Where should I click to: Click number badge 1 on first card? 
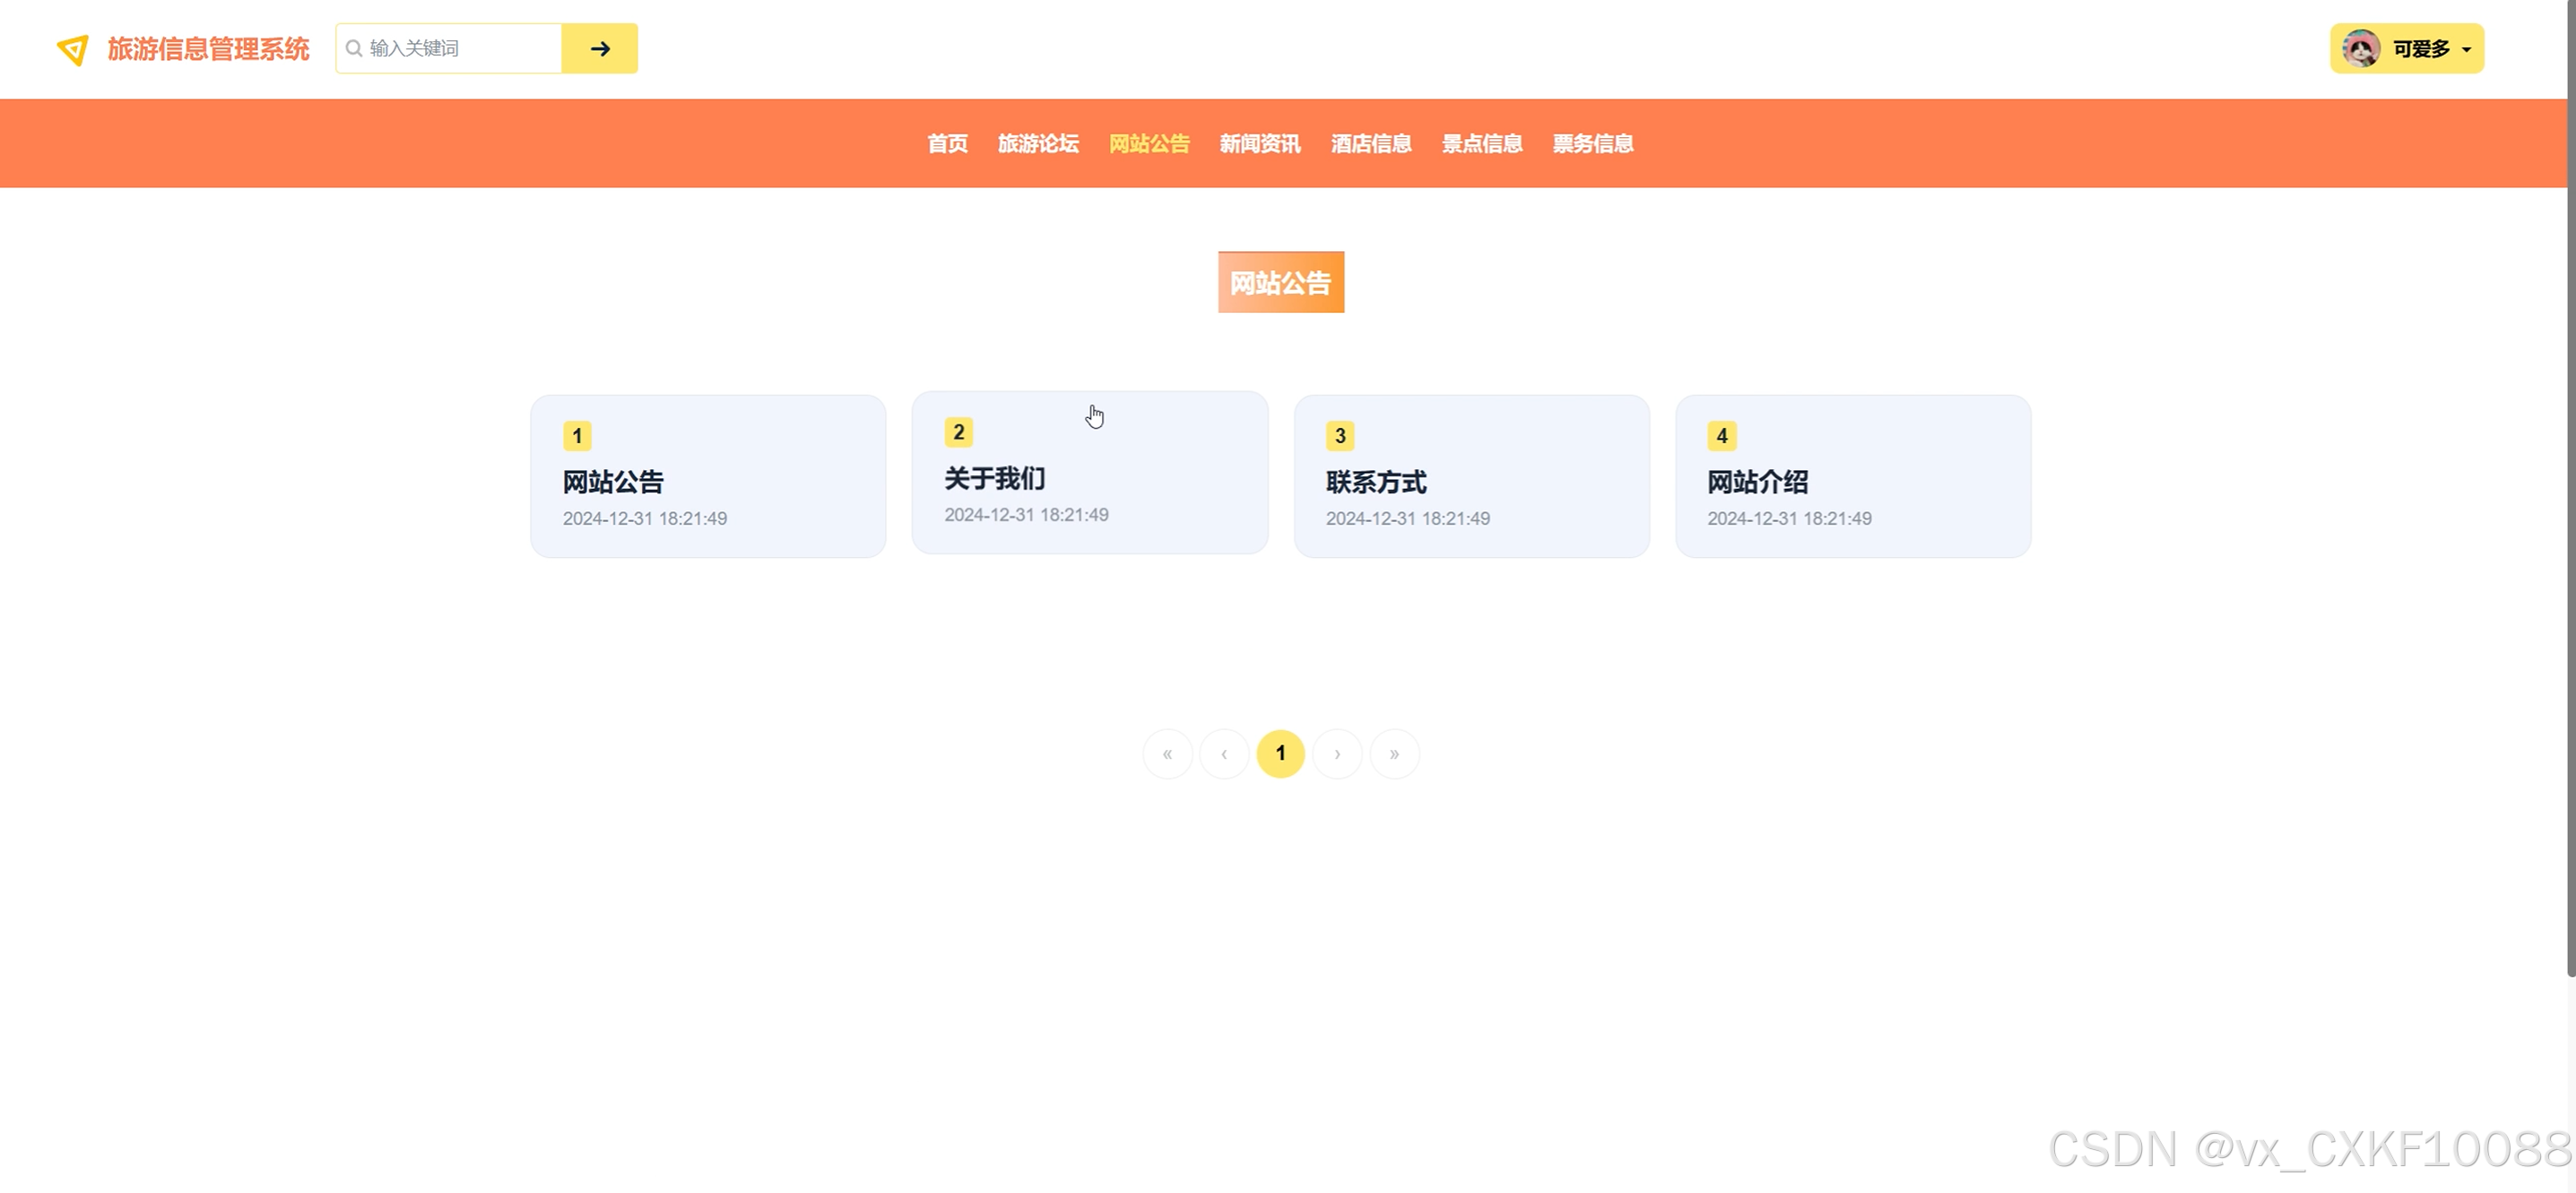click(x=577, y=436)
